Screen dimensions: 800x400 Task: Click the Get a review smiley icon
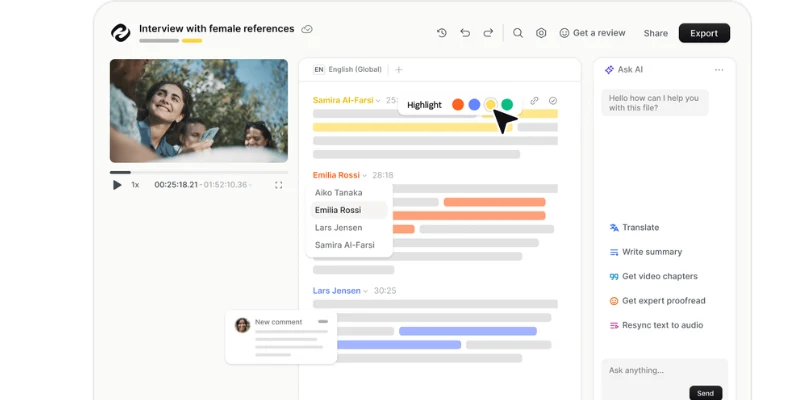tap(564, 33)
